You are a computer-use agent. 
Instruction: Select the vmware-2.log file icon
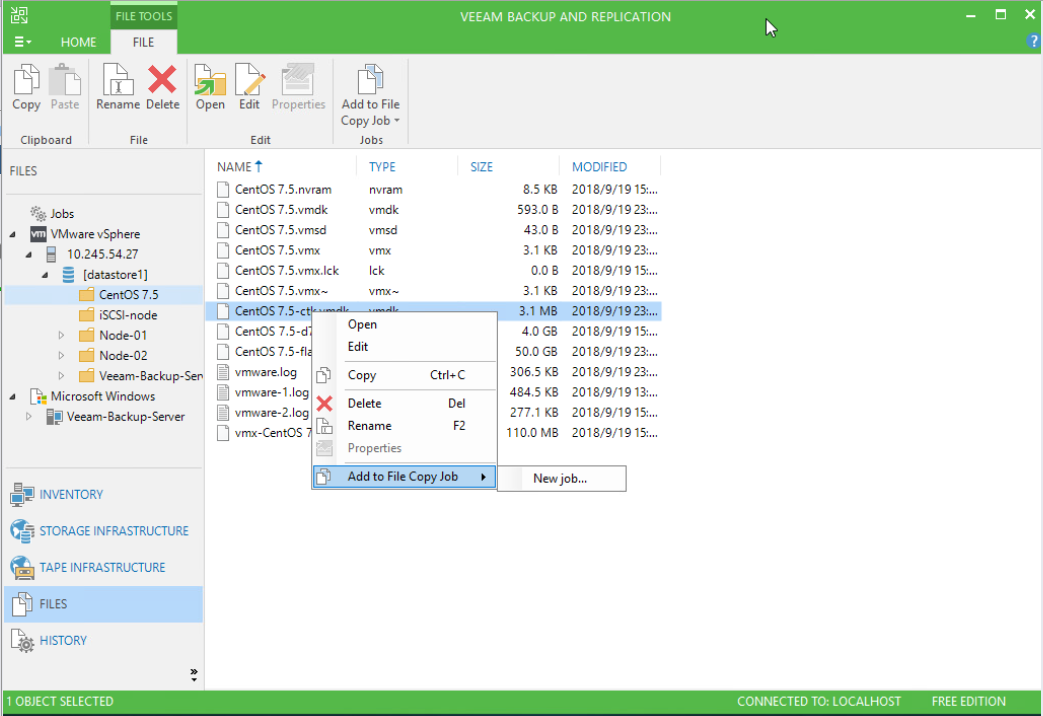point(224,413)
